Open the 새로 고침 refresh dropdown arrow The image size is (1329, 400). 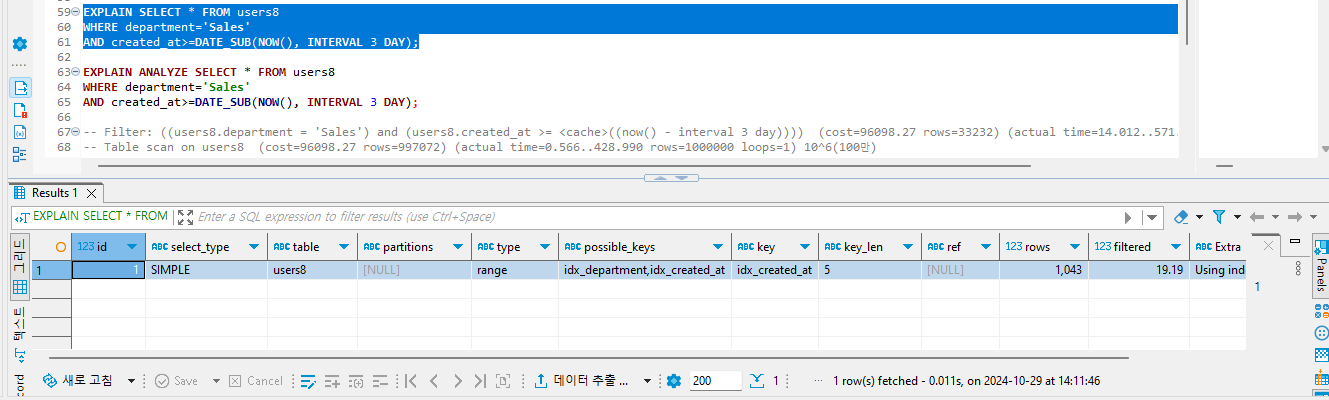[131, 381]
